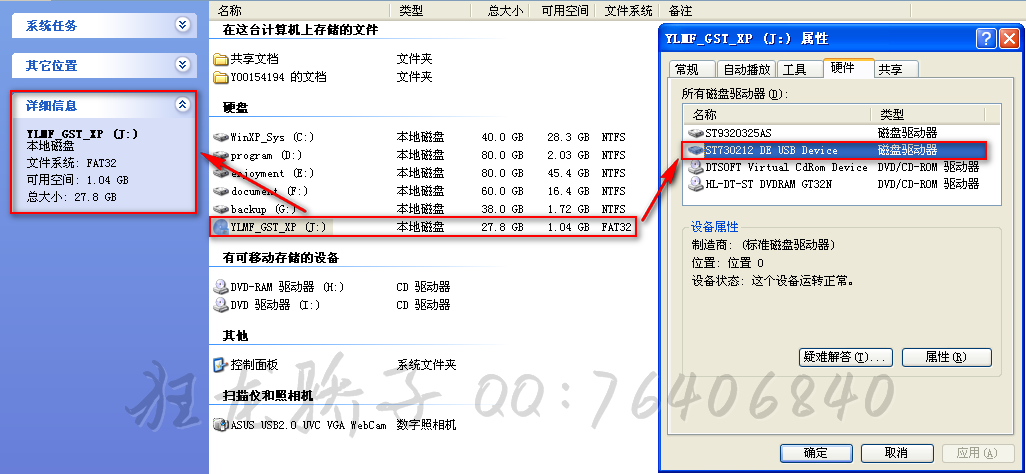Click the 60.0 GB total size value
The image size is (1026, 474).
[x=503, y=191]
